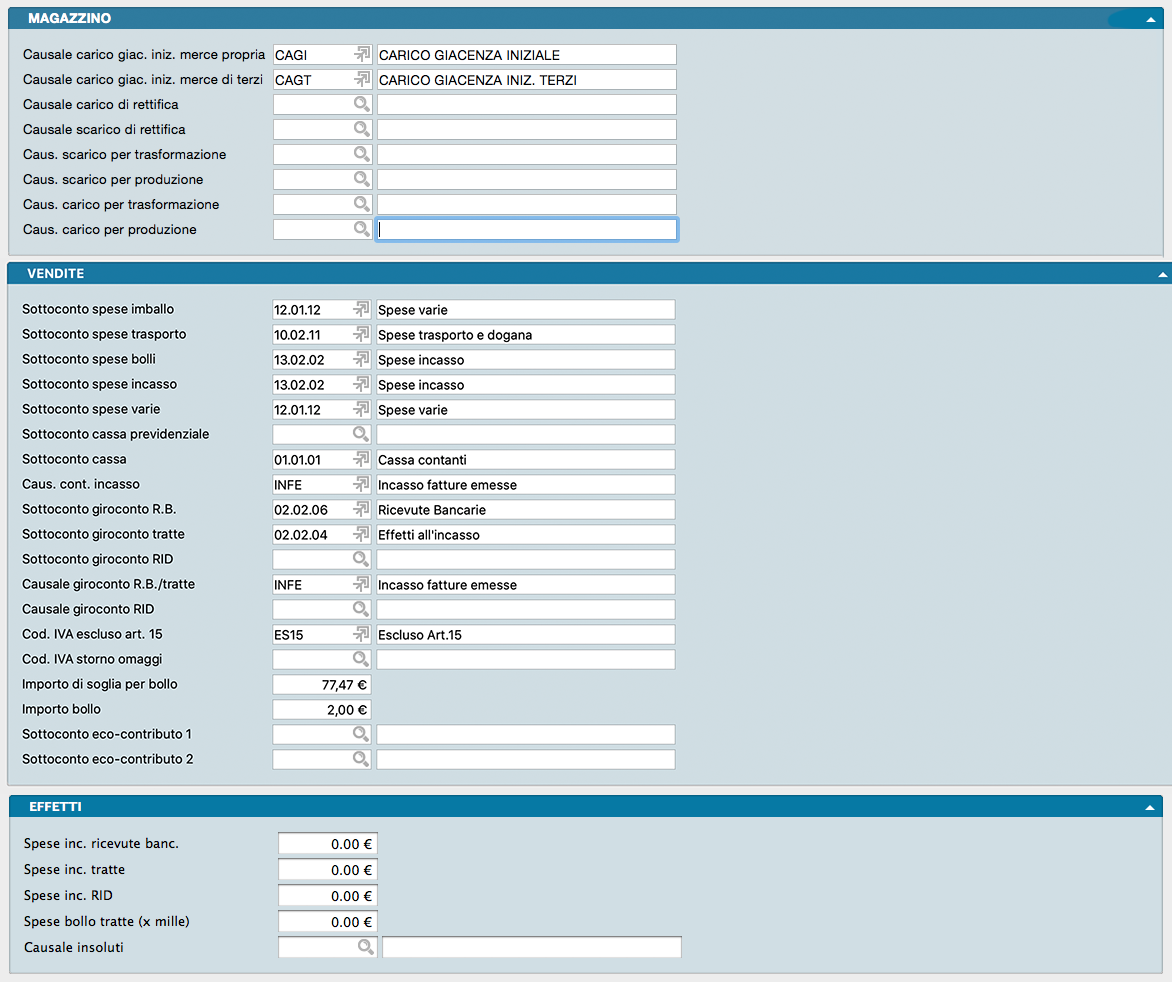Open arrow icon for Sottoconto giroconto tratte
Screen dimensions: 1172x982
tap(361, 534)
